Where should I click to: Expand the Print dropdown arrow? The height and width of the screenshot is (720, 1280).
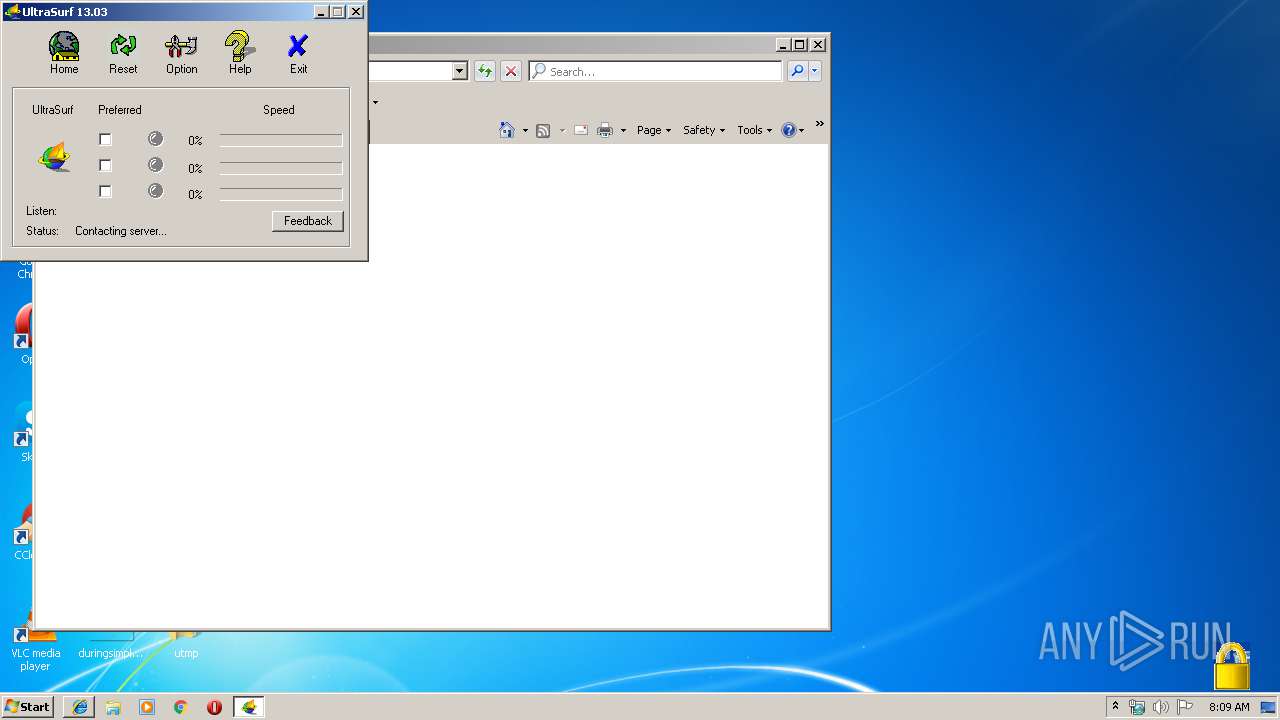[x=623, y=130]
